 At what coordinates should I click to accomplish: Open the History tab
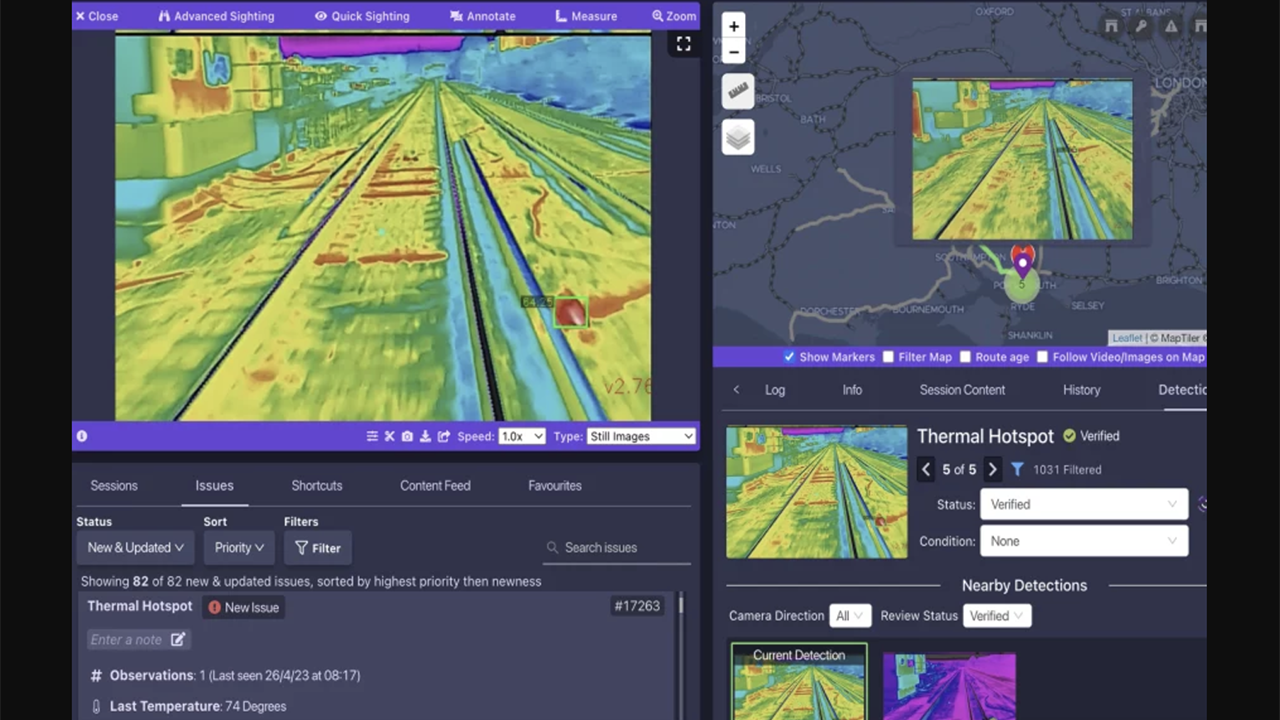point(1081,390)
